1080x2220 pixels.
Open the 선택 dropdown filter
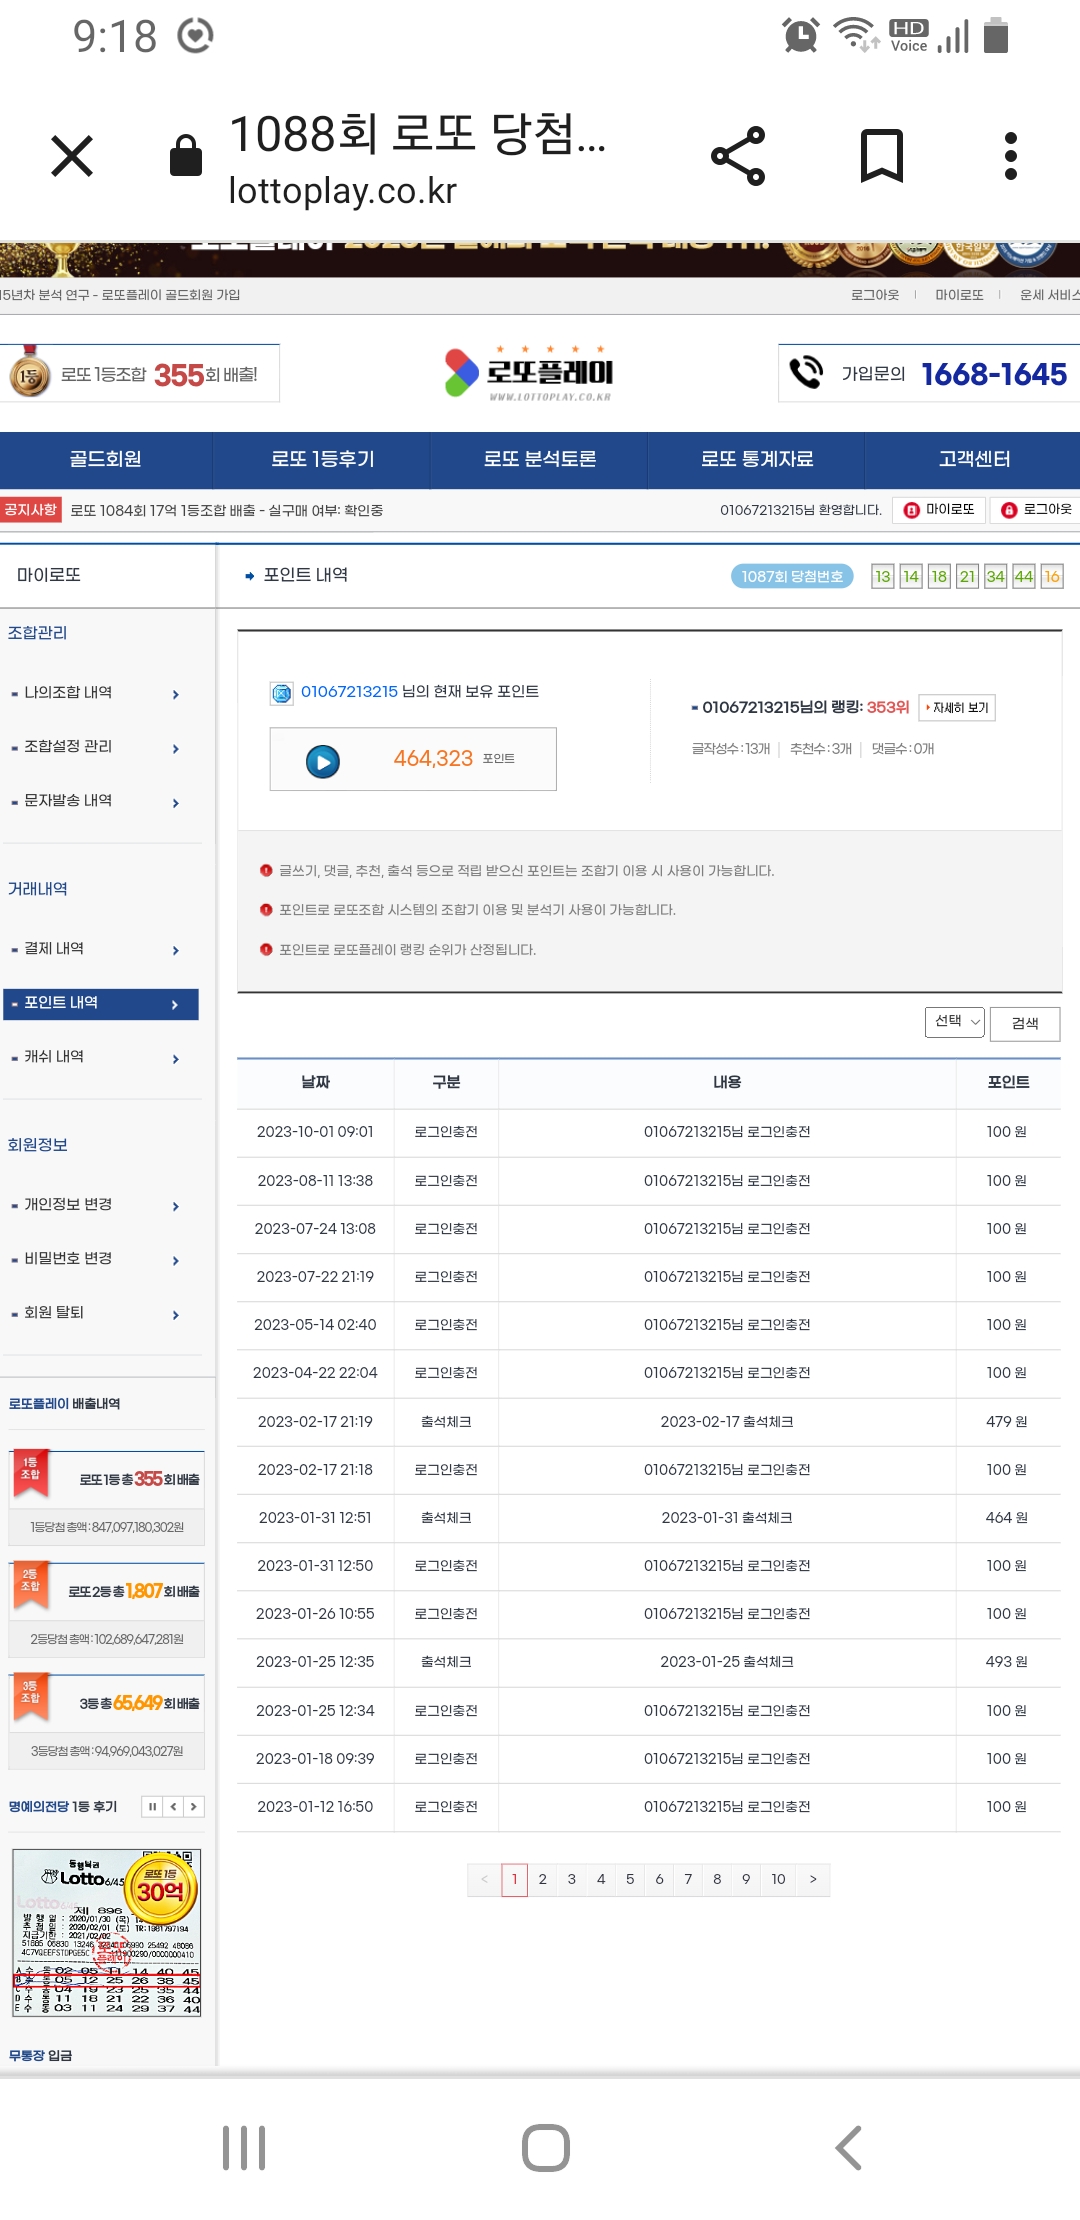(954, 1021)
